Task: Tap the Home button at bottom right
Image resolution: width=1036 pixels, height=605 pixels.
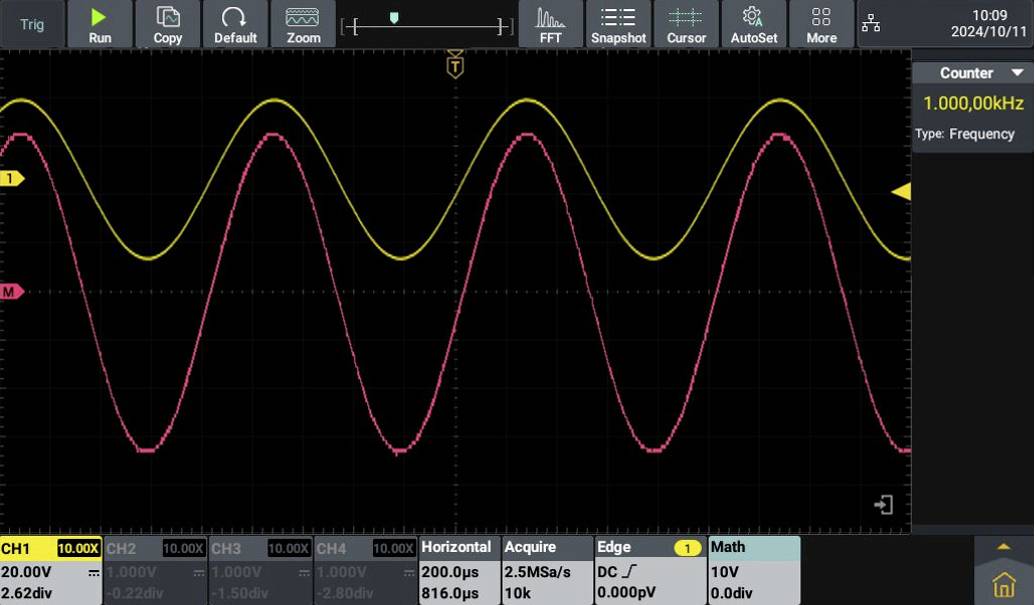Action: point(1003,583)
